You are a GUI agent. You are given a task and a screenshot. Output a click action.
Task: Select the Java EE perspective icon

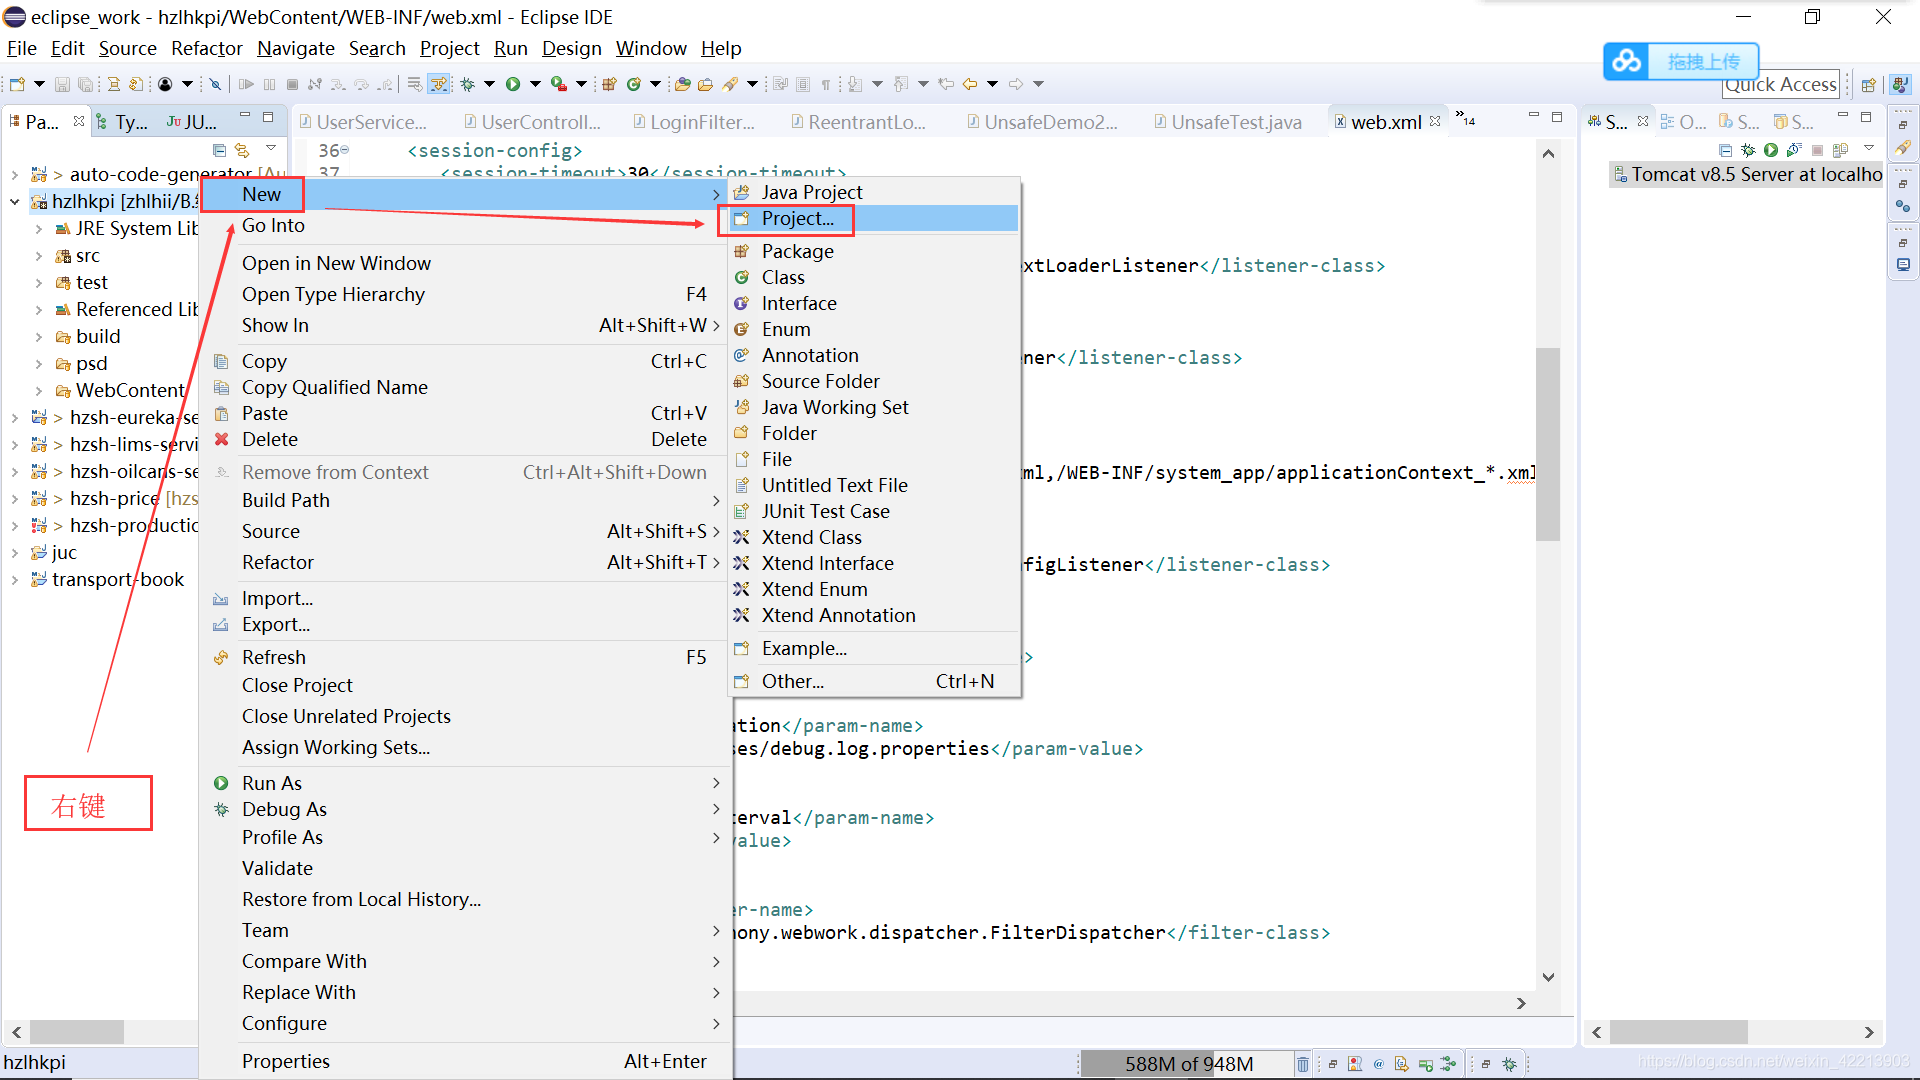tap(1900, 85)
